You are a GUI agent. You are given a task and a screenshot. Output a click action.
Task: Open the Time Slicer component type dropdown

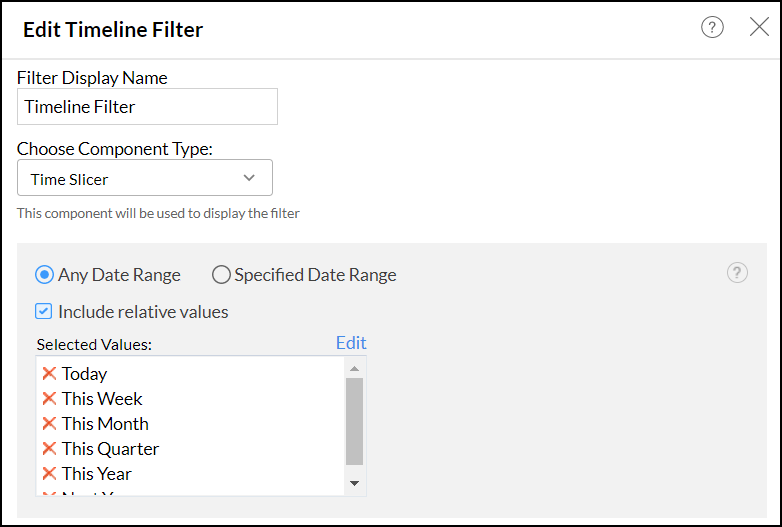pyautogui.click(x=145, y=179)
